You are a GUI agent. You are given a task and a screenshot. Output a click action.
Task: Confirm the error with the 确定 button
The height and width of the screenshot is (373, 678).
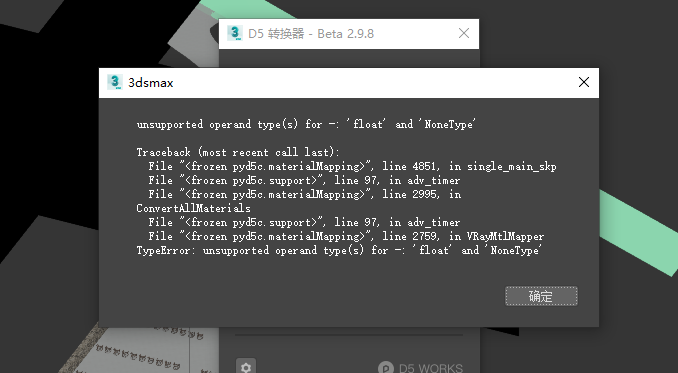click(x=541, y=296)
